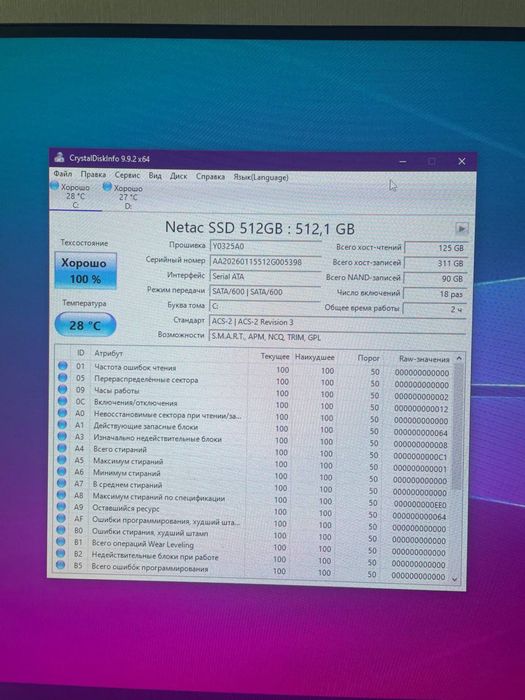Open the Справка menu
Image resolution: width=525 pixels, height=700 pixels.
210,176
